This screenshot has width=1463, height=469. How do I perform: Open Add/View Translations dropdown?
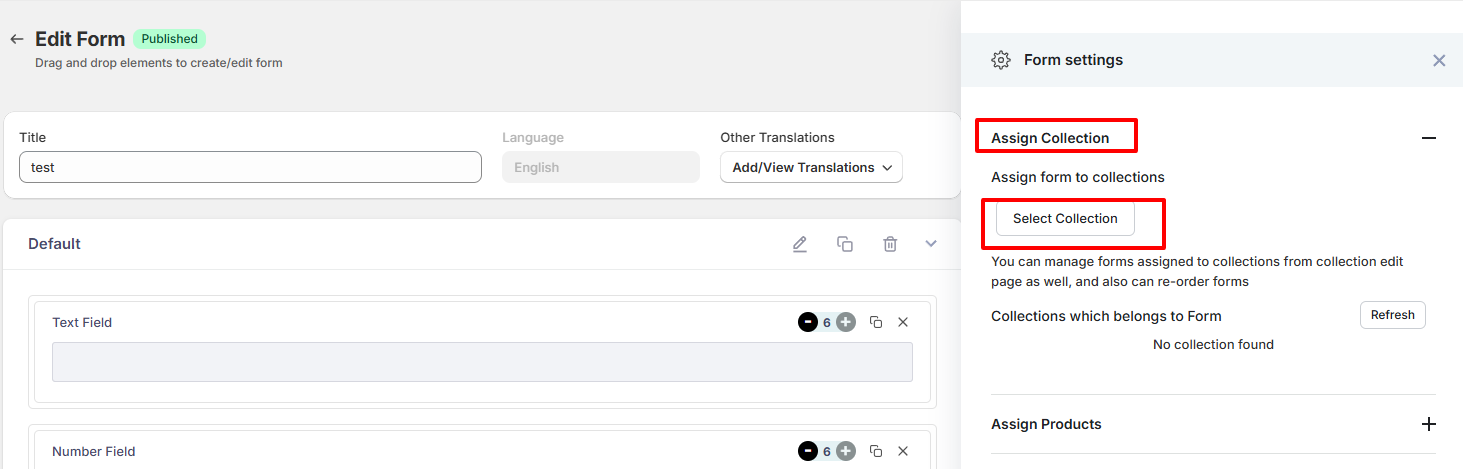[811, 167]
